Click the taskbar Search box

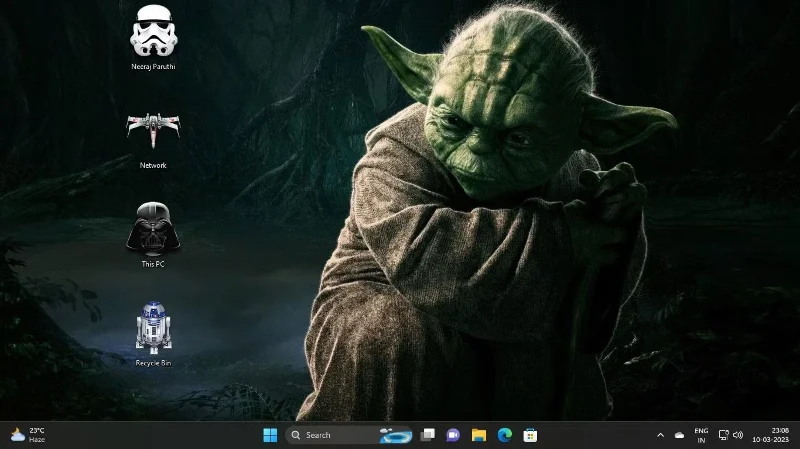[348, 435]
